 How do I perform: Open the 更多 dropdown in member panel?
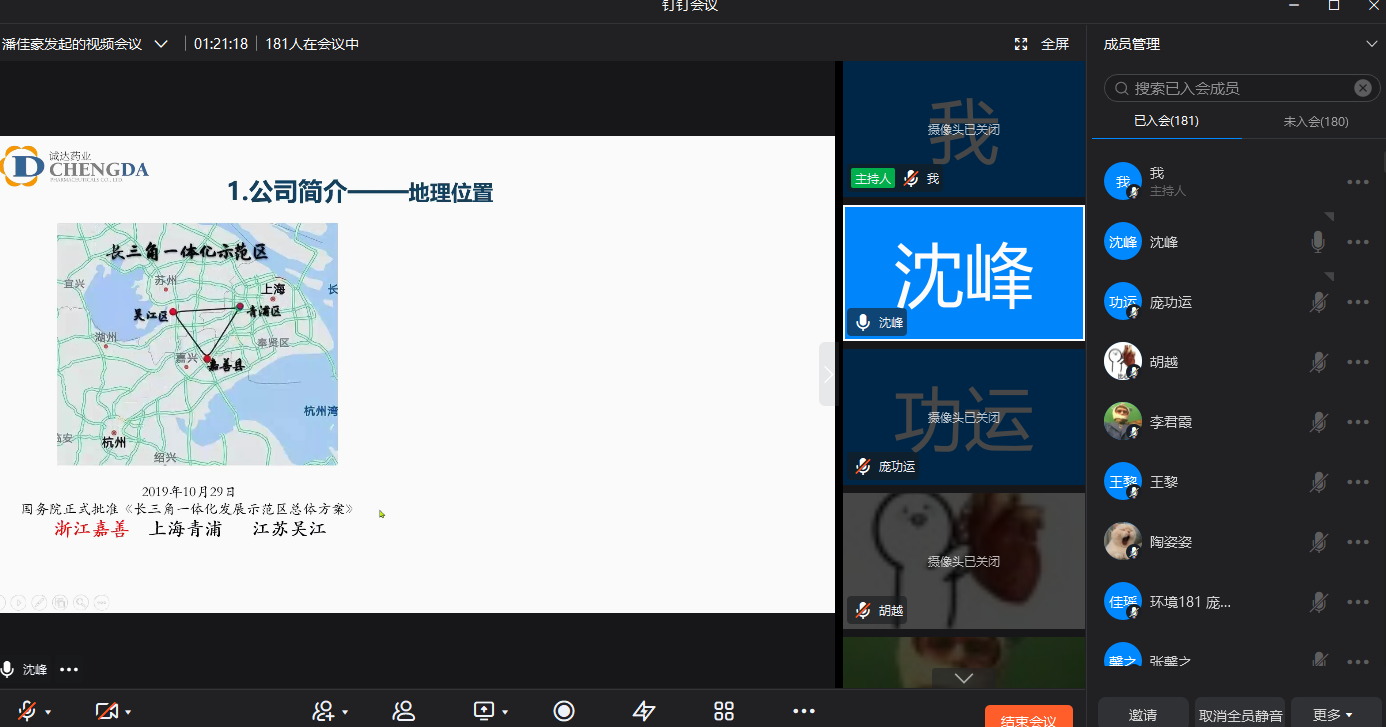click(x=1335, y=715)
